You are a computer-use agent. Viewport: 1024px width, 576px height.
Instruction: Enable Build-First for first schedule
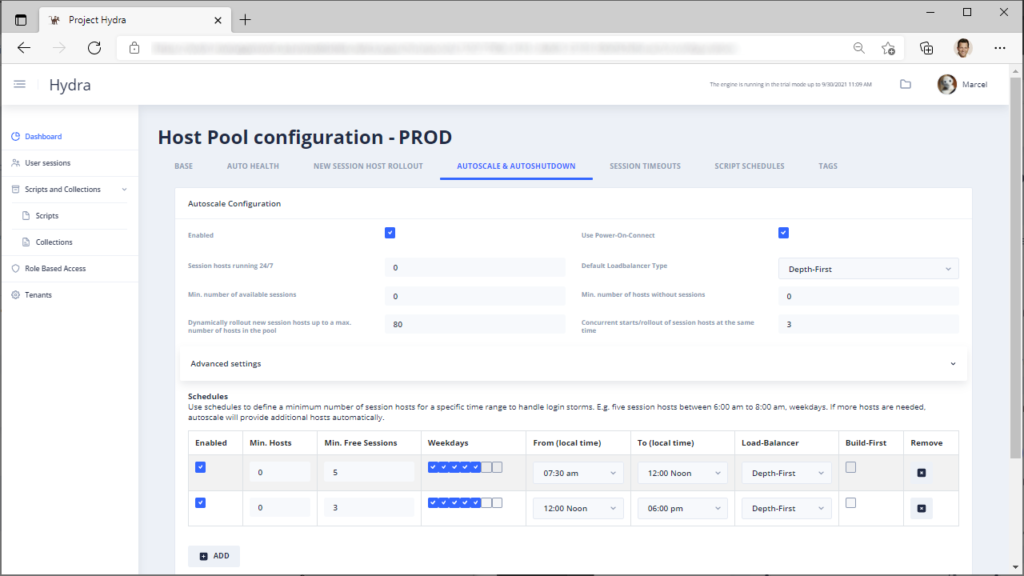[850, 468]
